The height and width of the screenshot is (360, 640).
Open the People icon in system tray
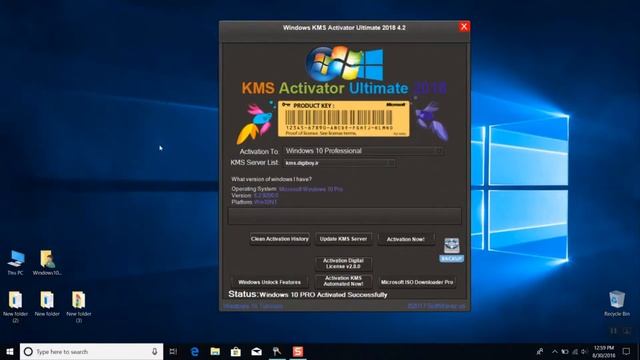540,351
